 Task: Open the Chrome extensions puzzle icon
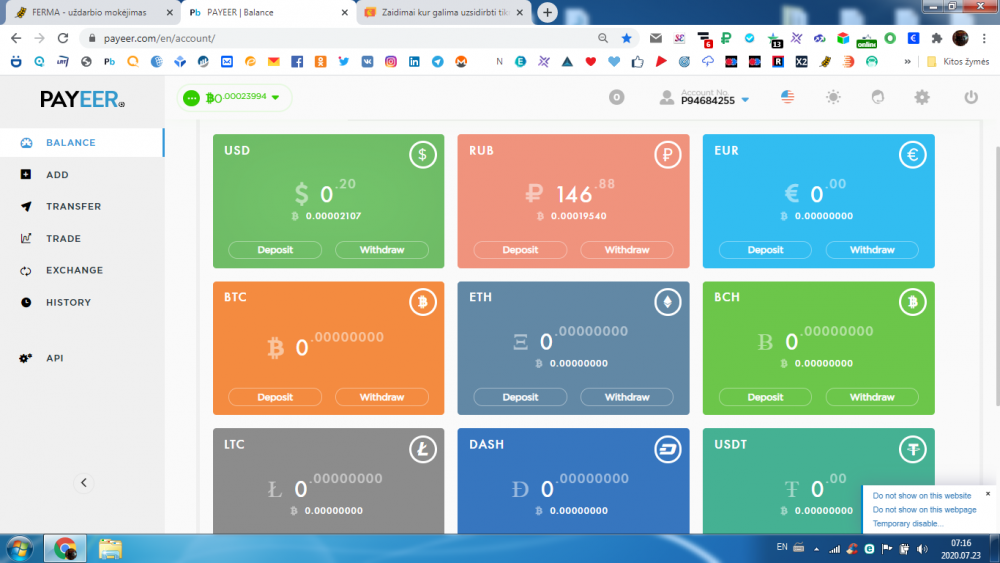click(x=936, y=38)
